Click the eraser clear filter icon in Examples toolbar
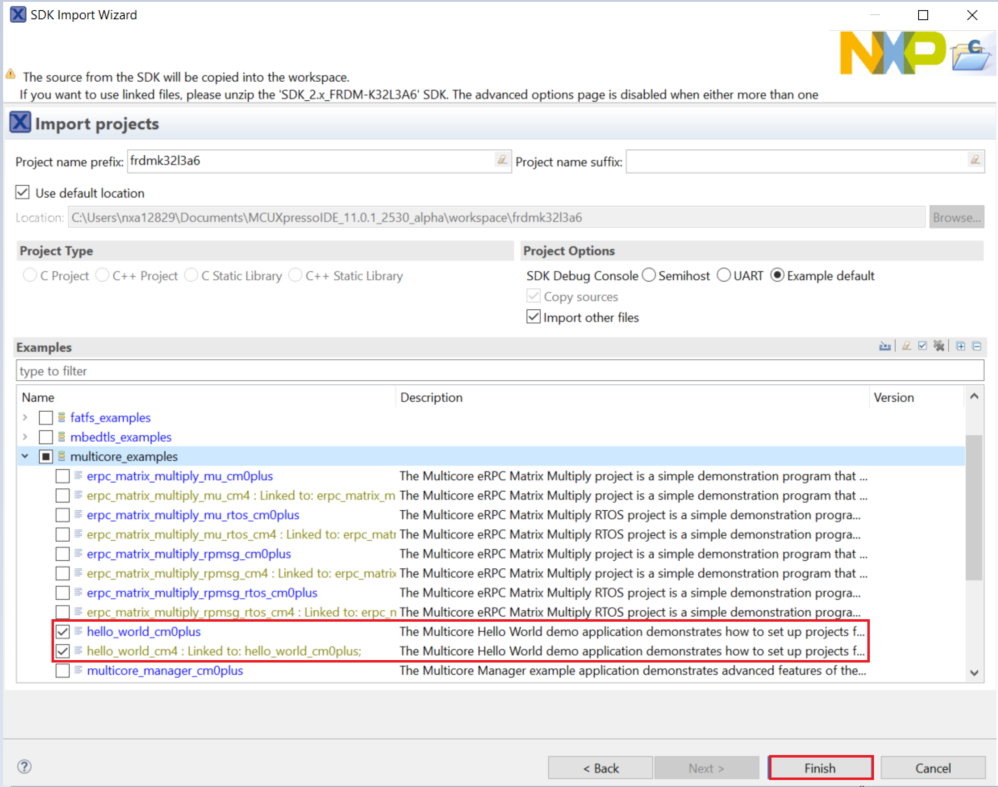This screenshot has width=998, height=787. (906, 347)
